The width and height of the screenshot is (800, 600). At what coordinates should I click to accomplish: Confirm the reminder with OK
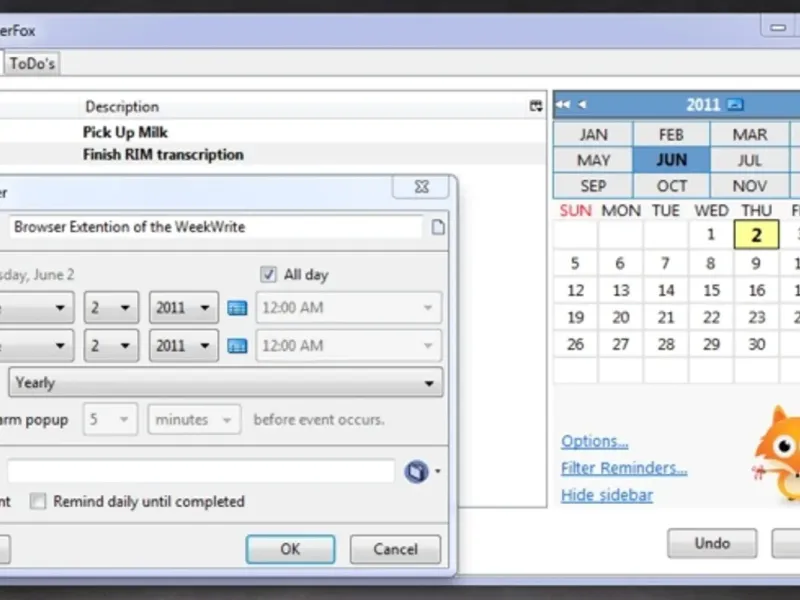(x=290, y=549)
